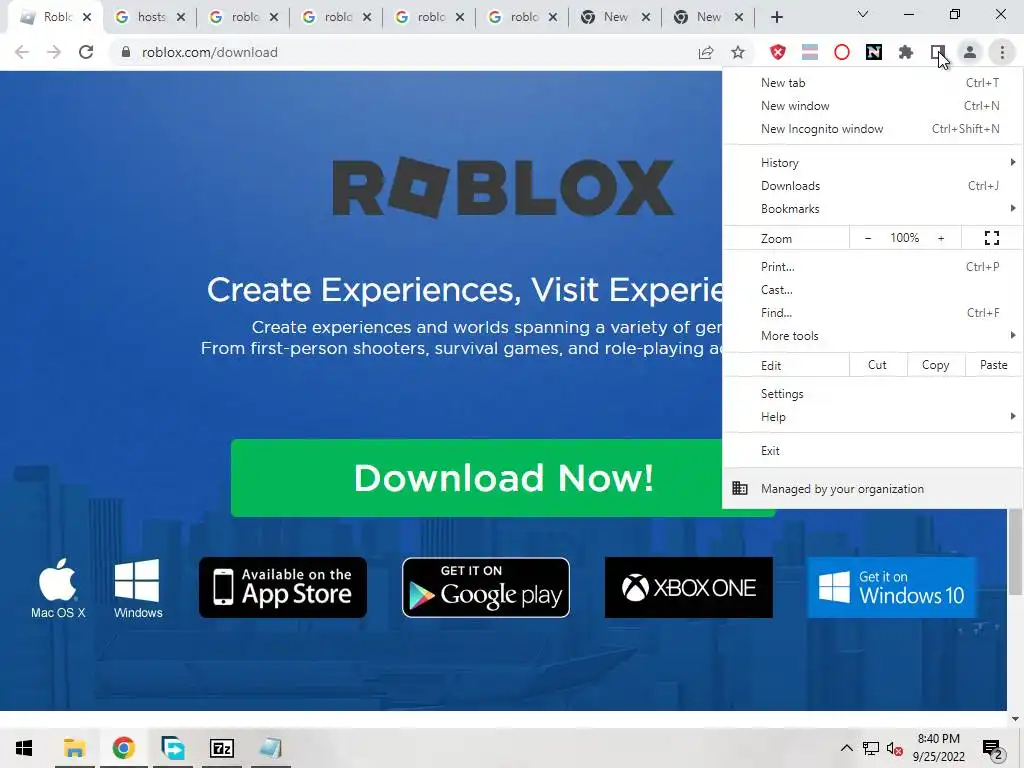Click the browser forward arrow
The width and height of the screenshot is (1024, 768).
[x=54, y=52]
